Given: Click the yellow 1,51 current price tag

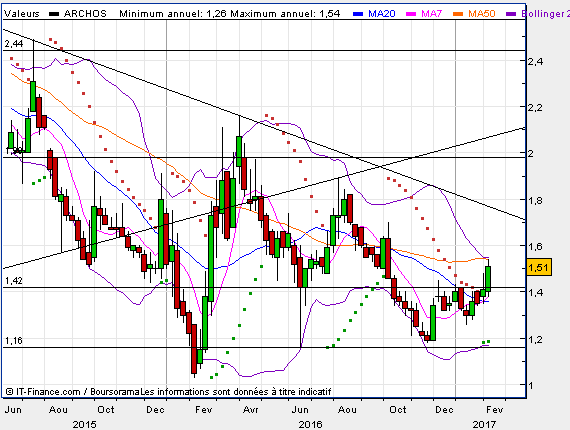Looking at the screenshot, I should [x=539, y=268].
